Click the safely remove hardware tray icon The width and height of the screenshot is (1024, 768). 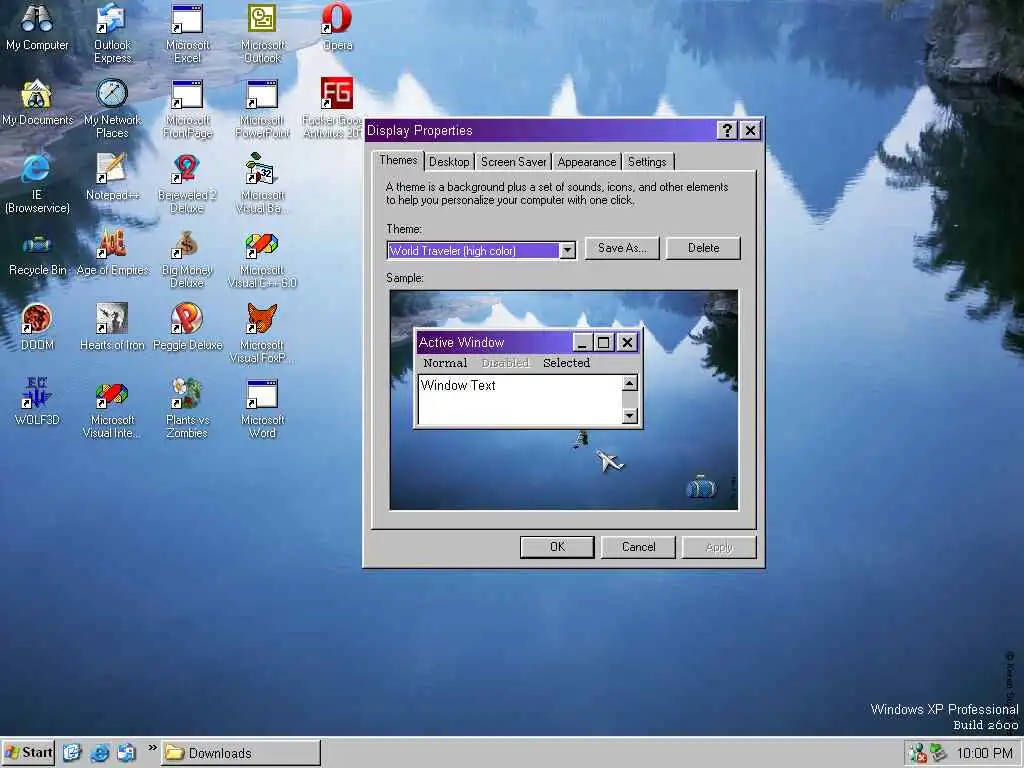tap(938, 752)
